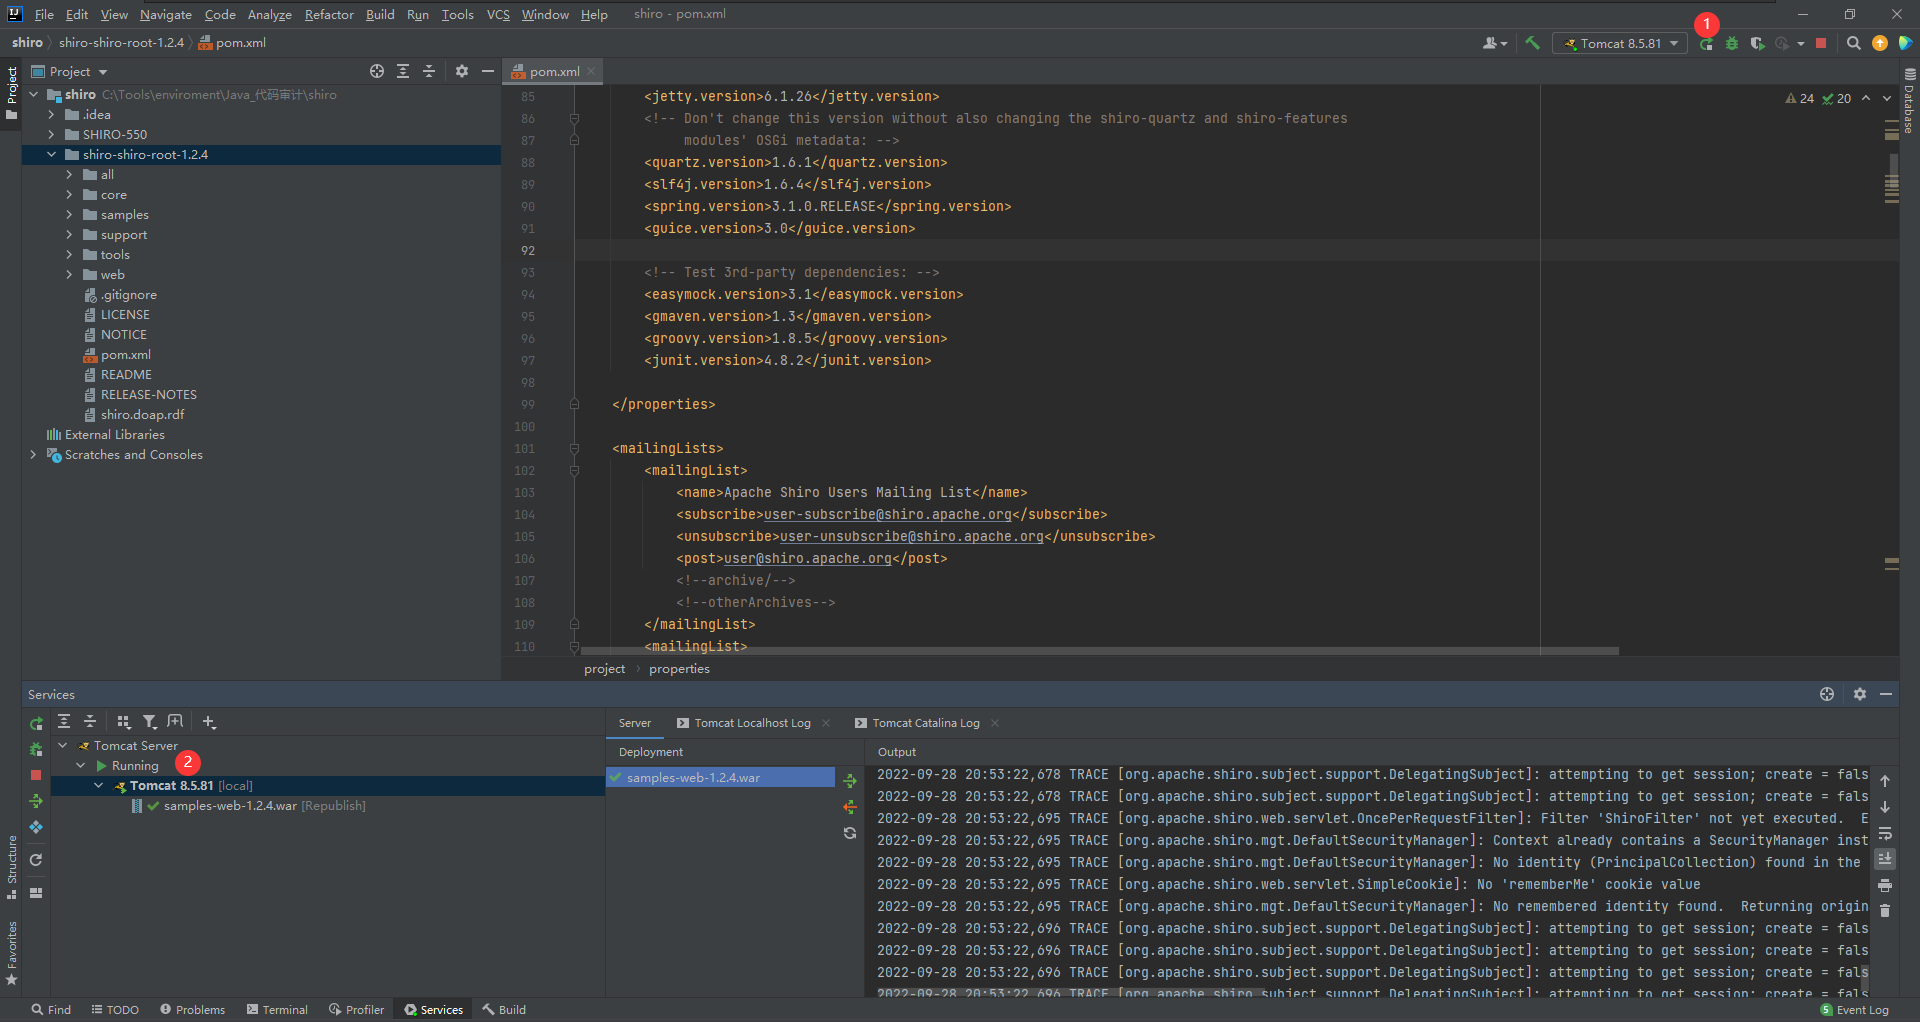
Task: Click Add Service plus icon
Action: (209, 721)
